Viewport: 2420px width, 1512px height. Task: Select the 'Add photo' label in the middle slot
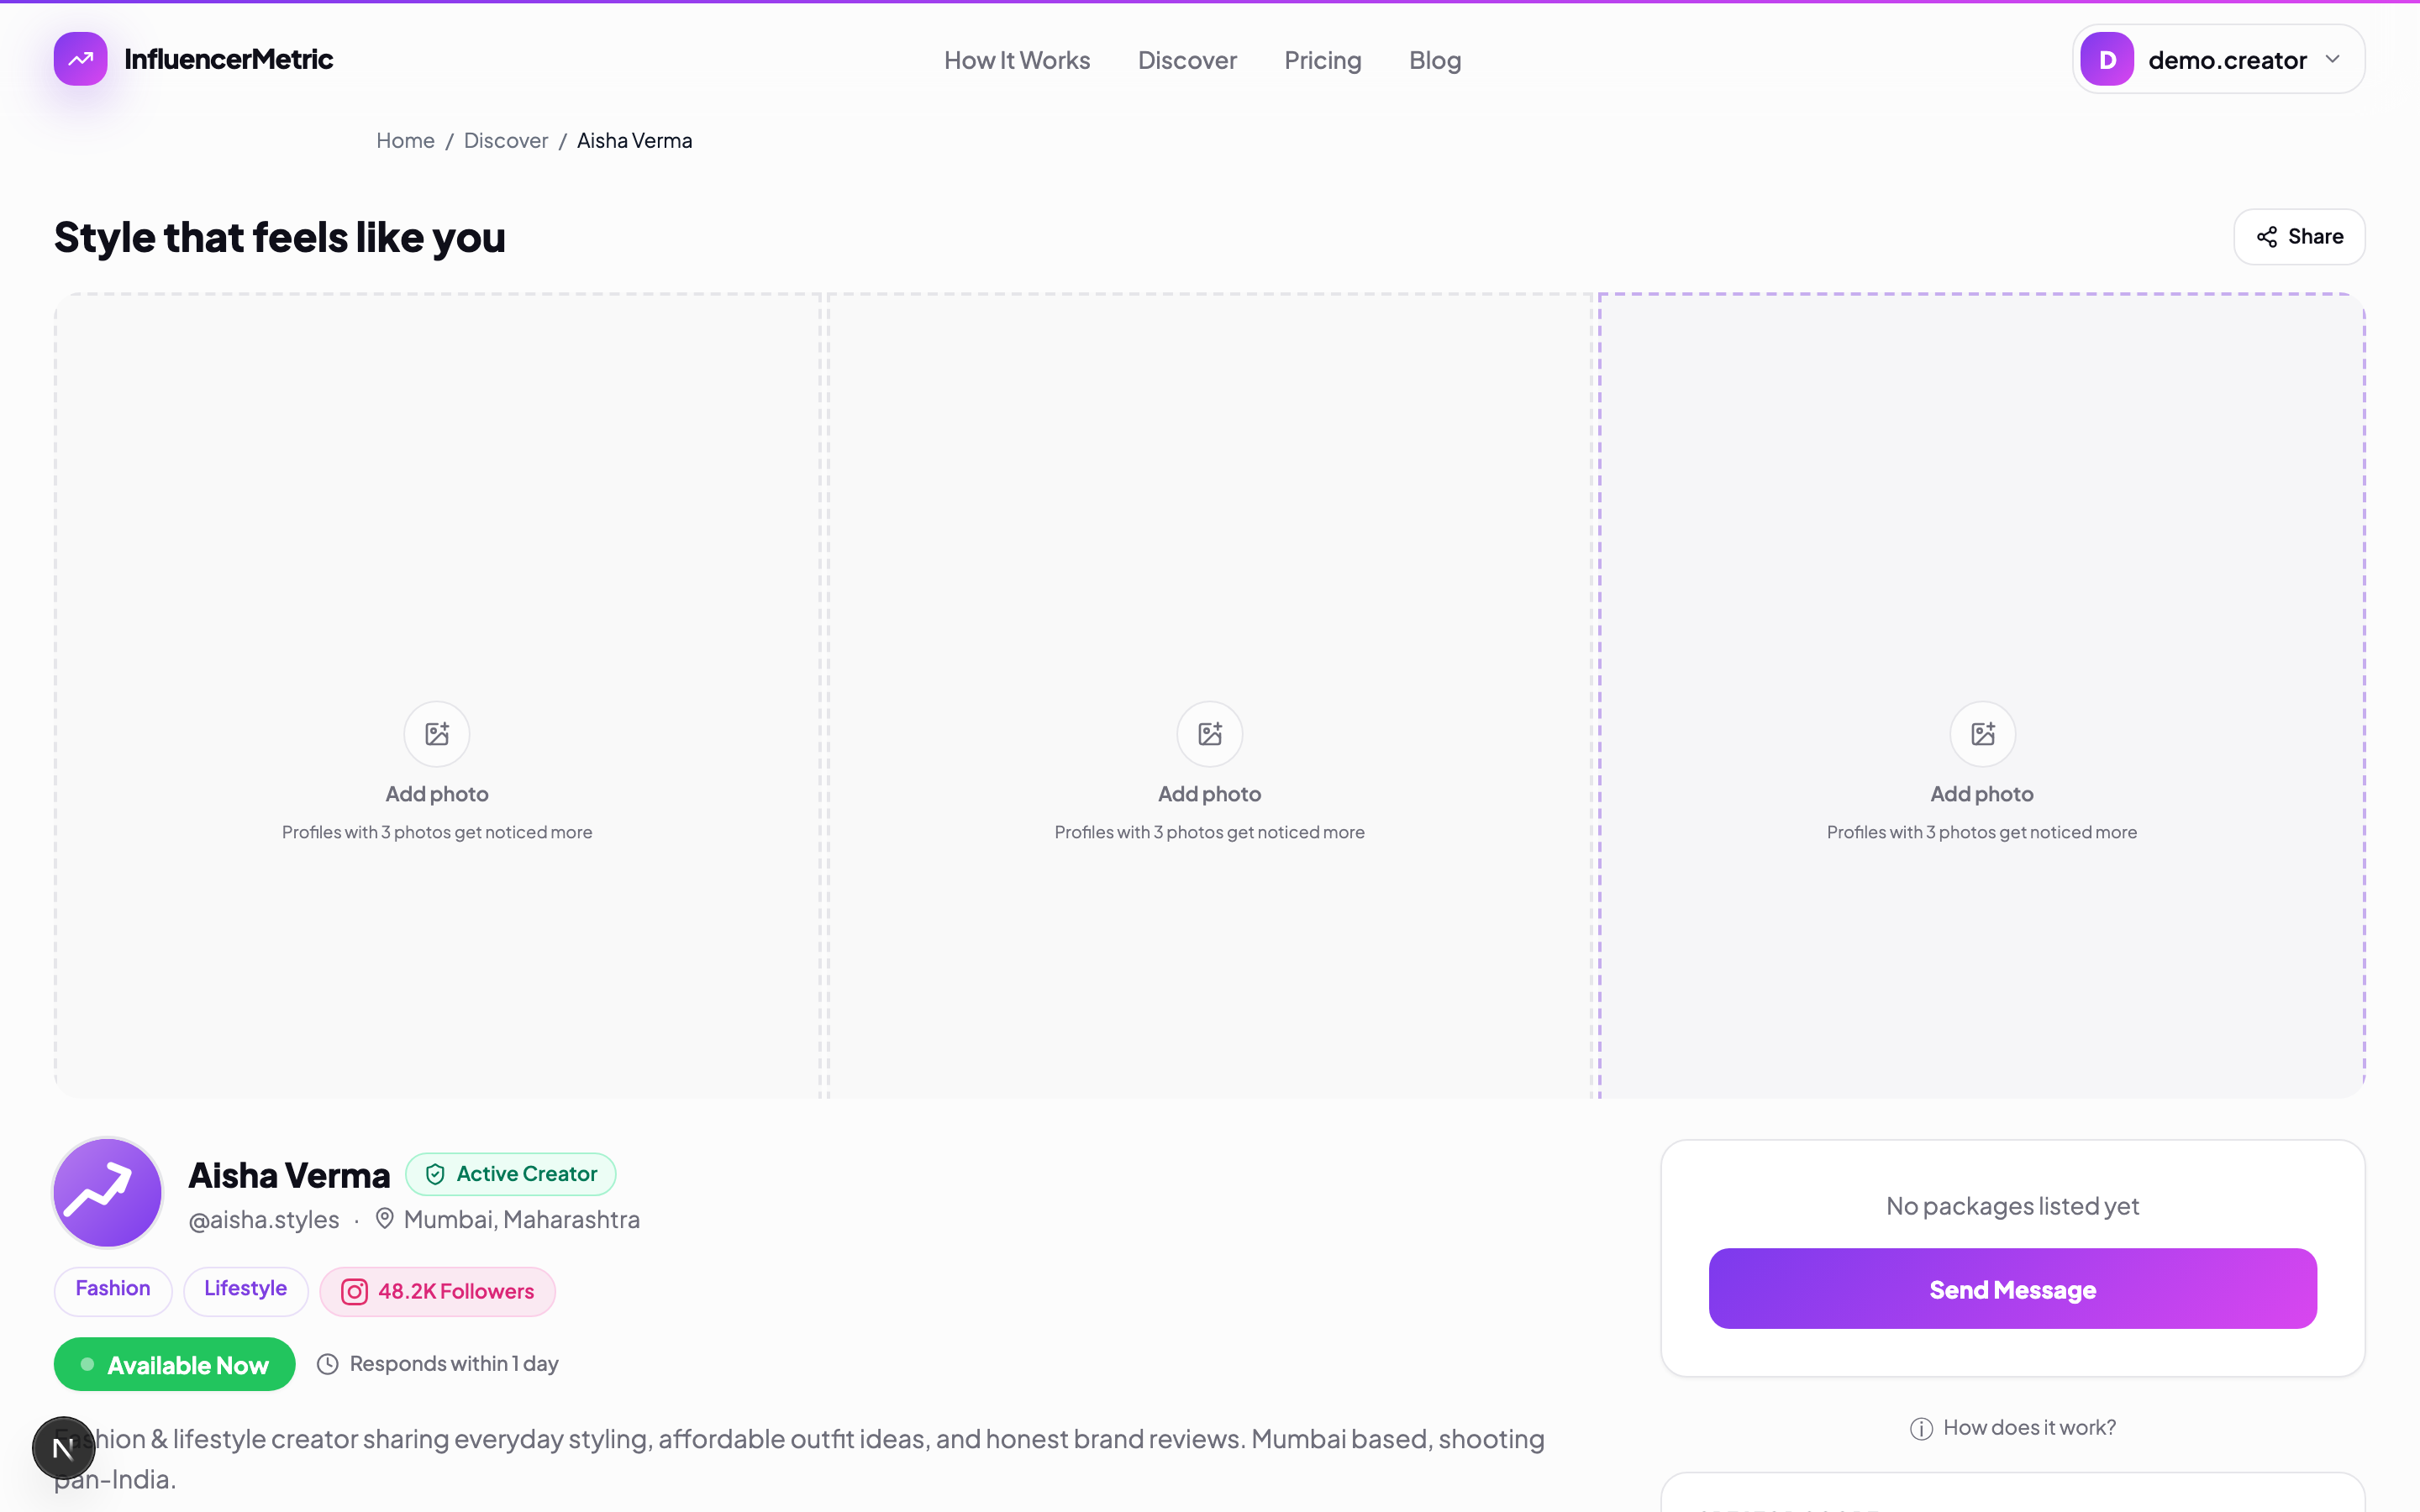point(1210,794)
